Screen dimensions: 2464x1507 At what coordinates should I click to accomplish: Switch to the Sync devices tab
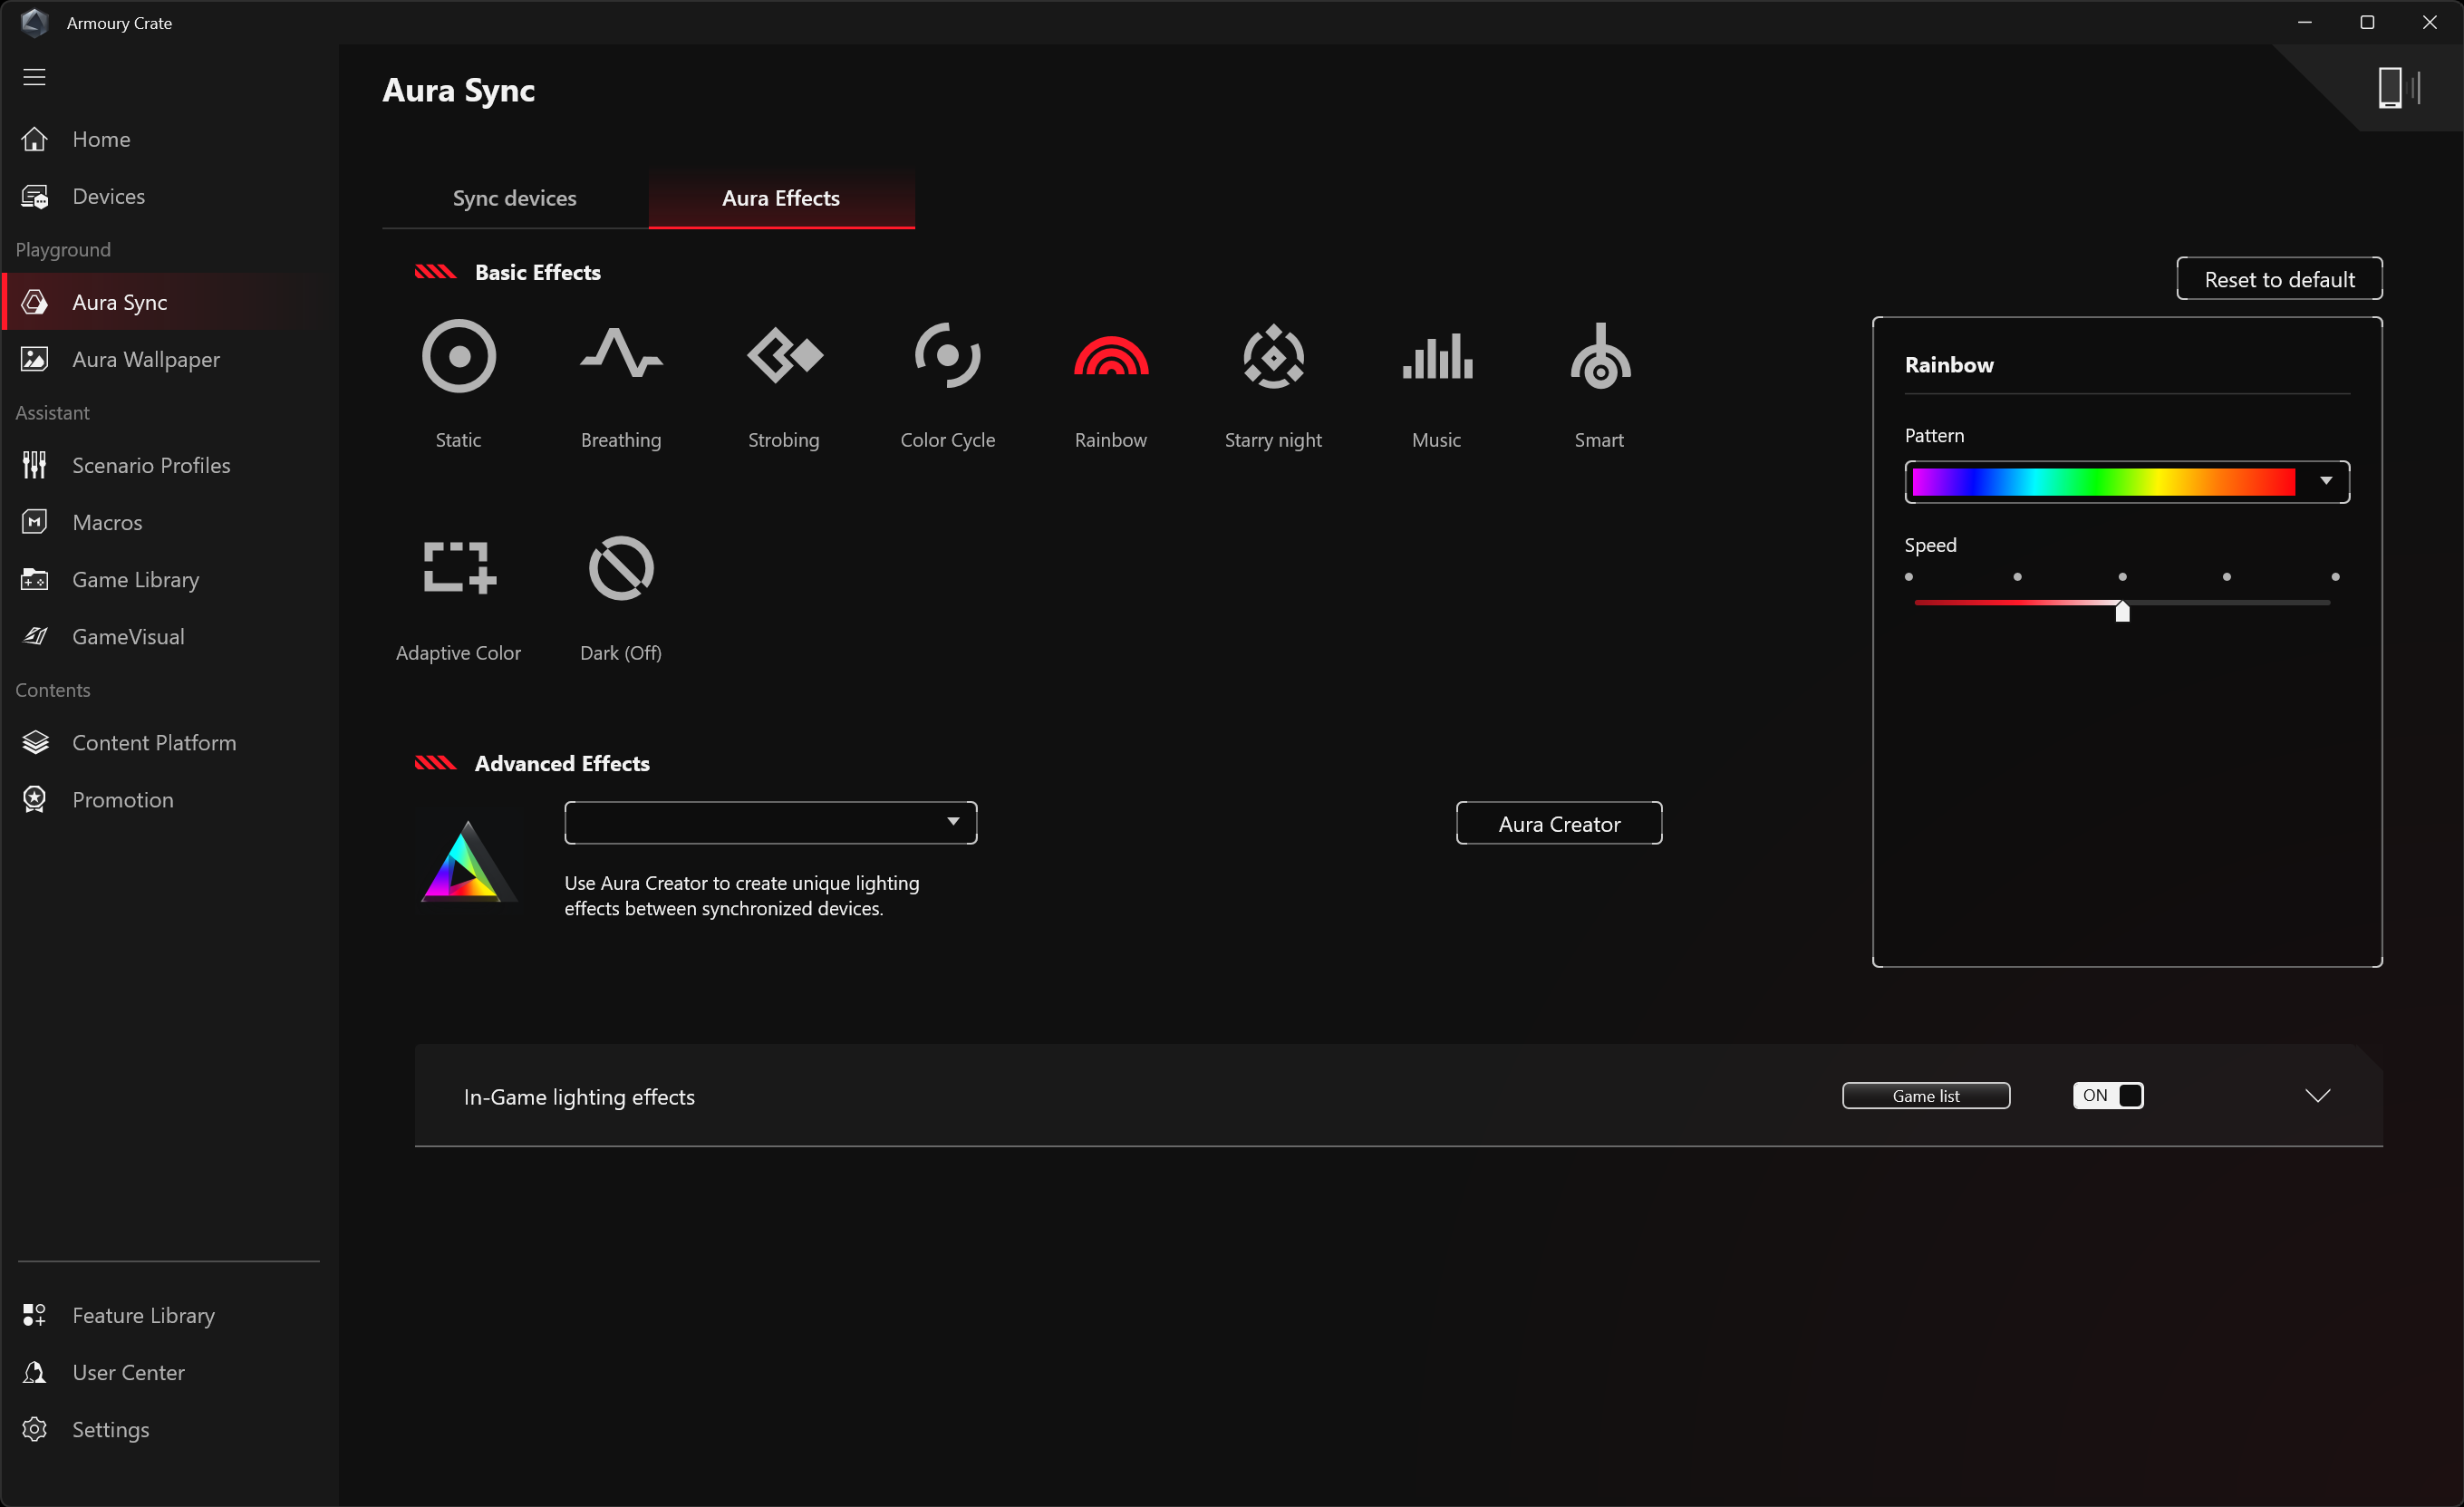point(514,198)
